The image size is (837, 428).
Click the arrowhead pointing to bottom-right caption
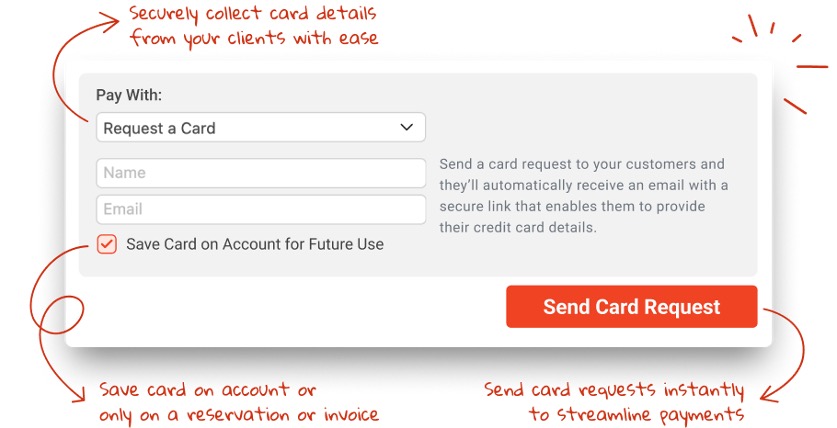765,396
